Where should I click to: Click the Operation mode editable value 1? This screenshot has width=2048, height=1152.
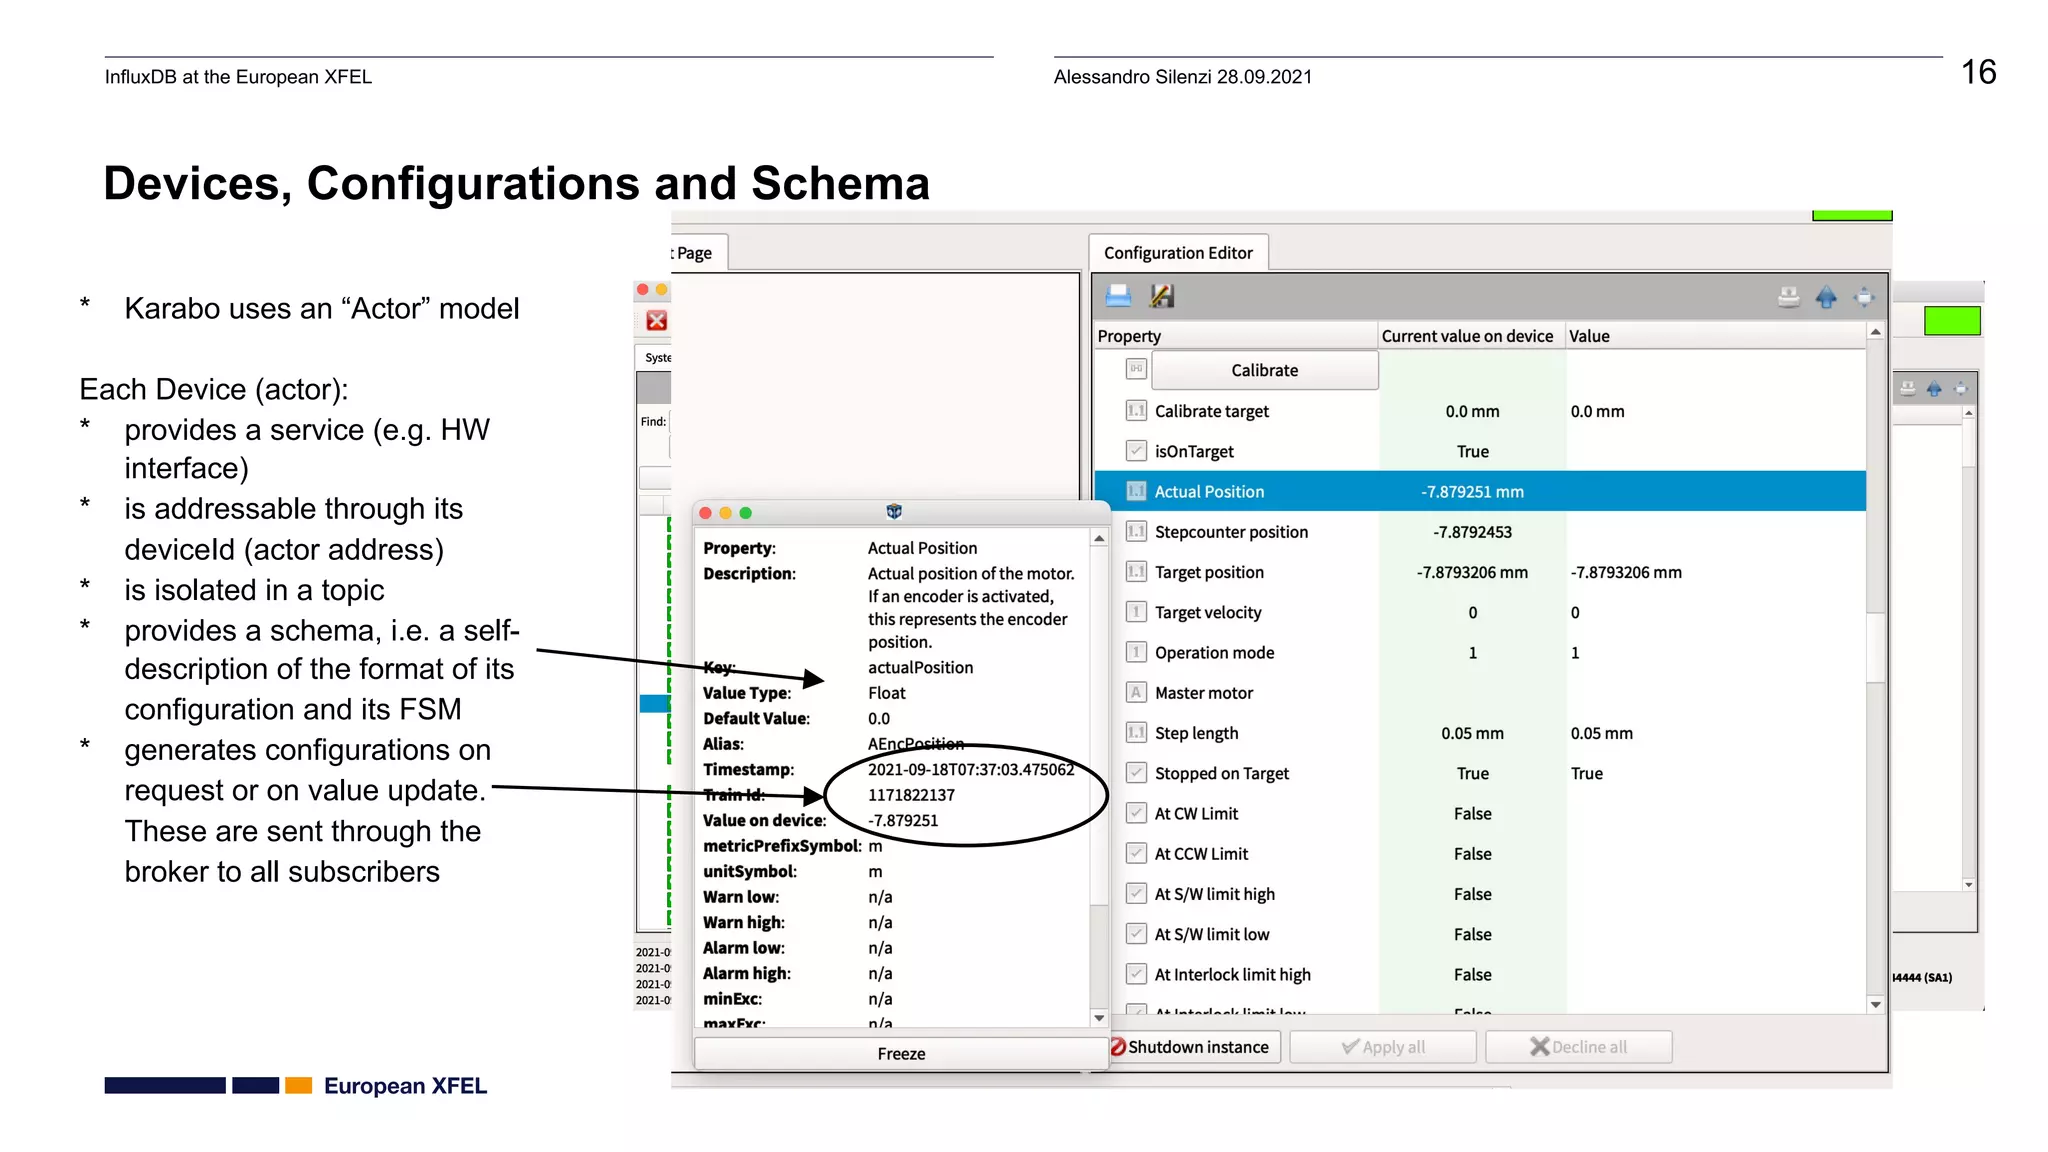(x=1575, y=653)
